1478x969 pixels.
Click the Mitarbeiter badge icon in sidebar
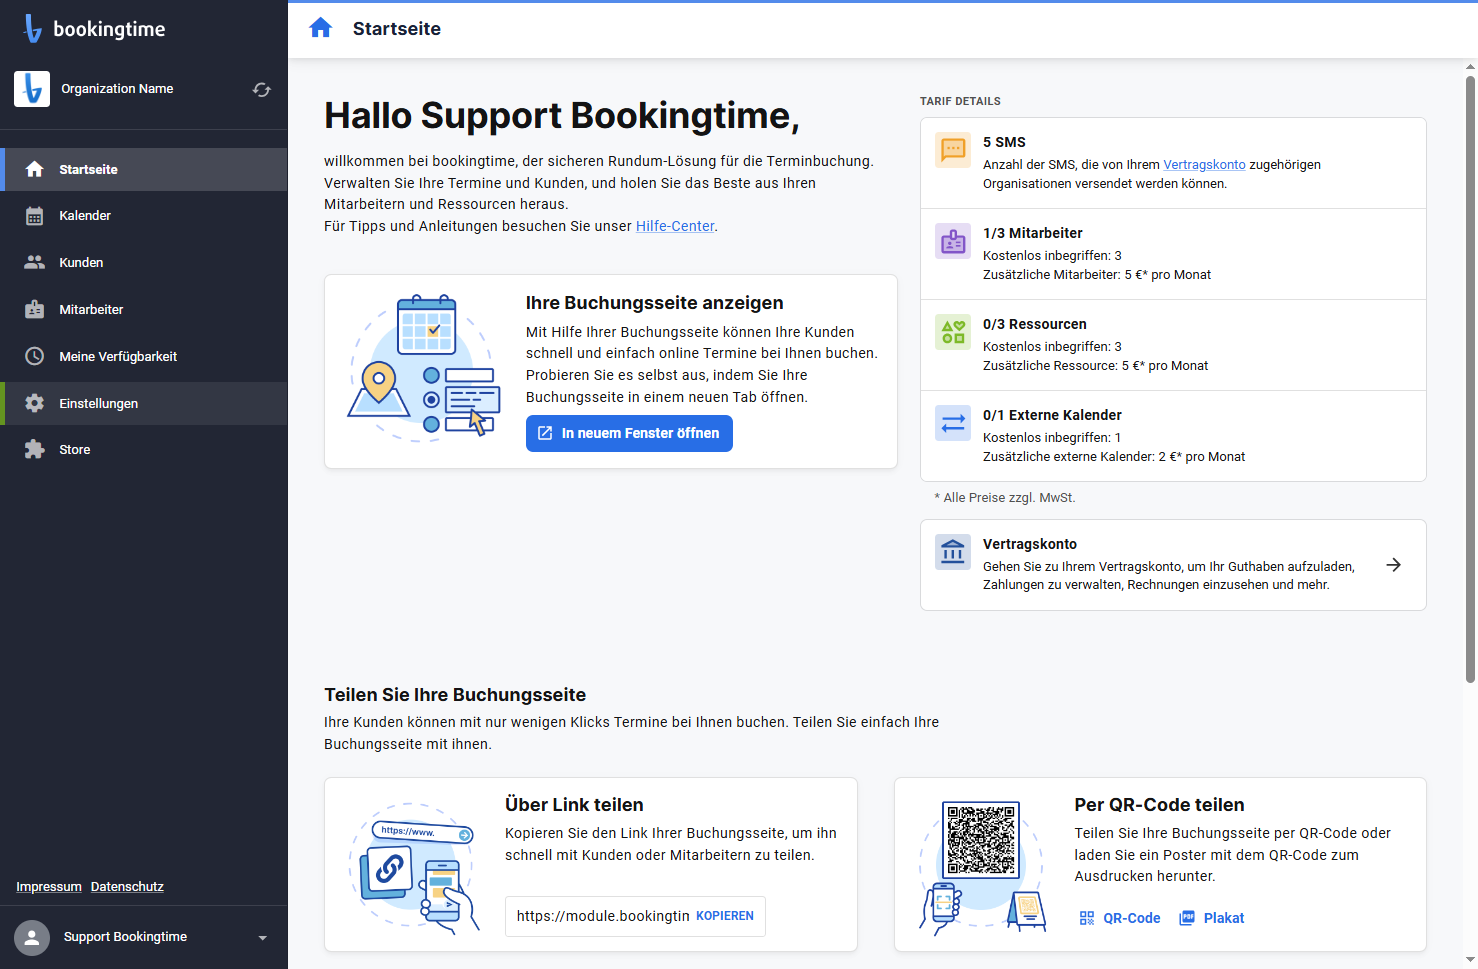tap(34, 309)
